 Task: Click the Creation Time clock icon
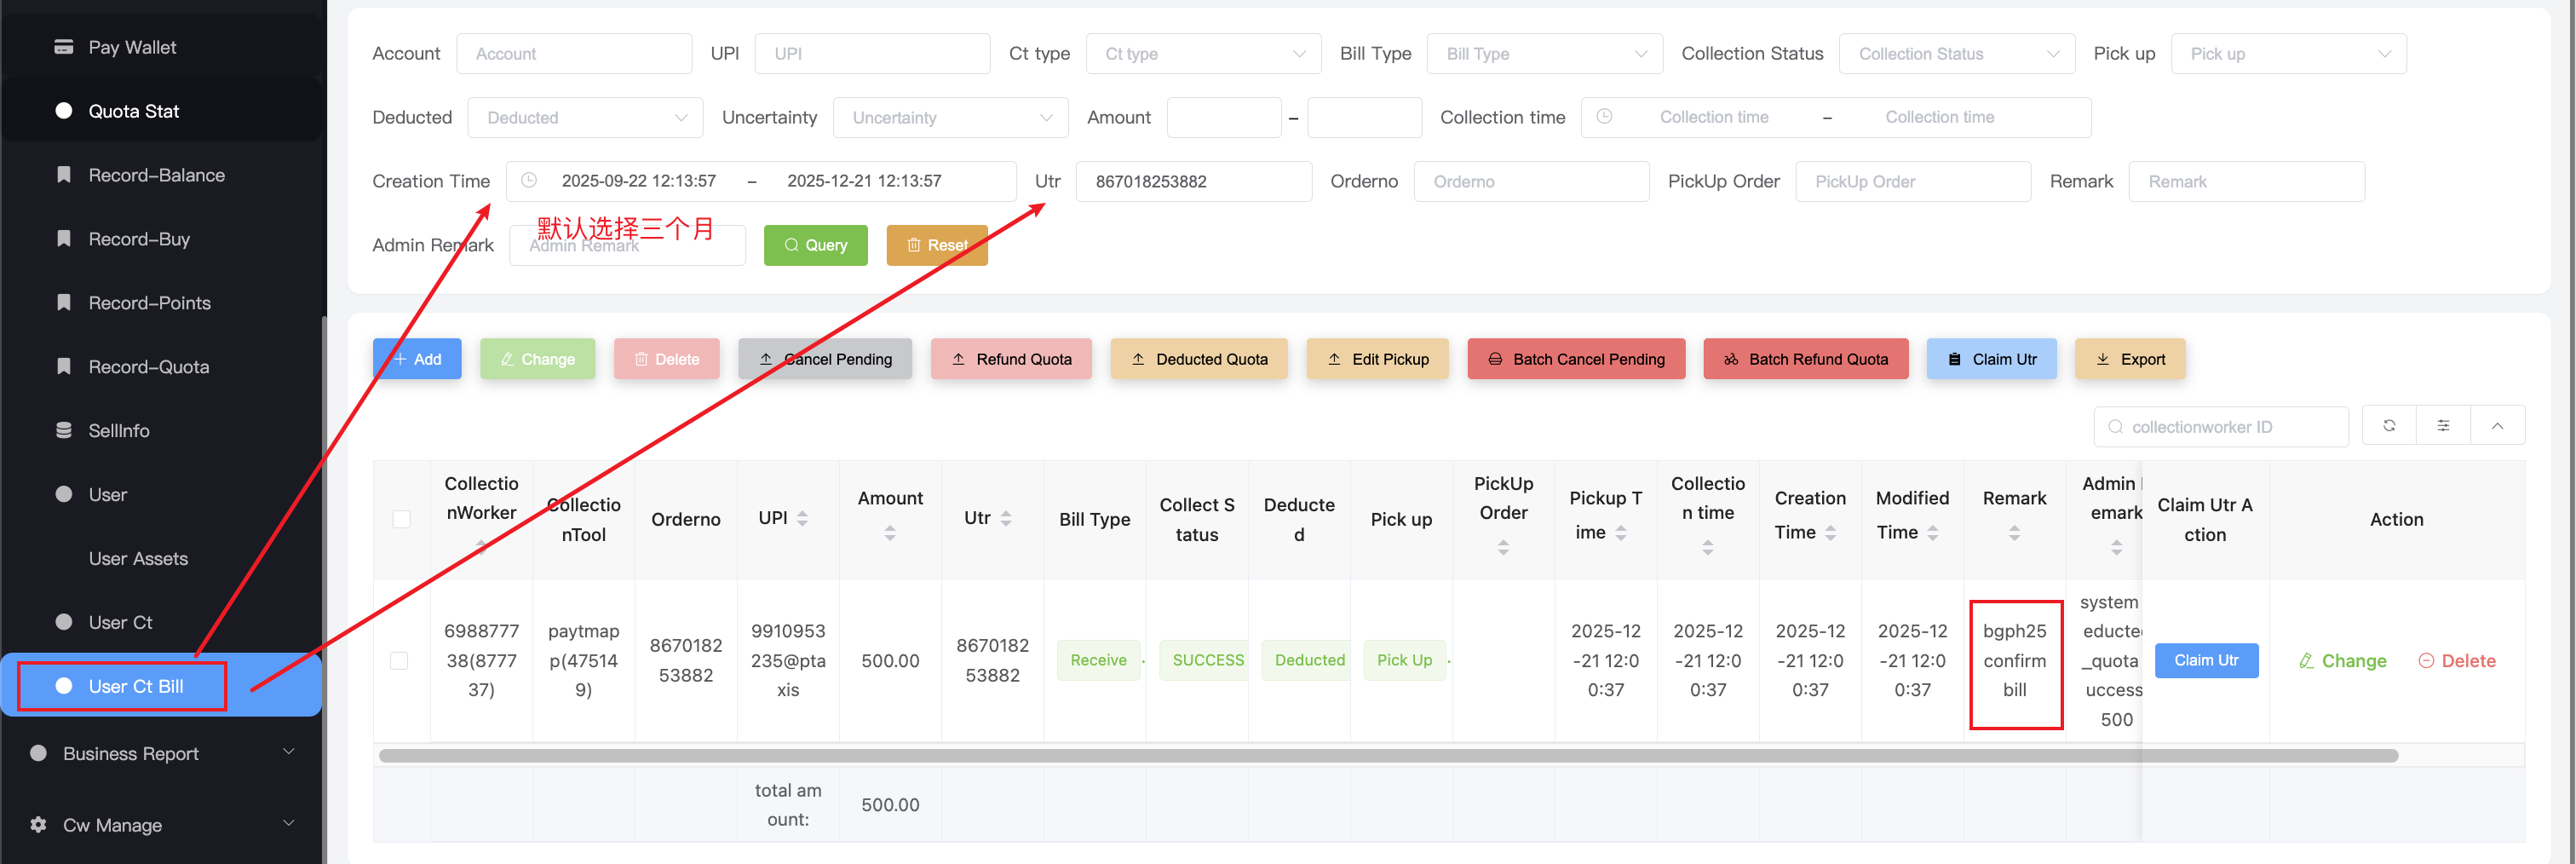coord(529,181)
